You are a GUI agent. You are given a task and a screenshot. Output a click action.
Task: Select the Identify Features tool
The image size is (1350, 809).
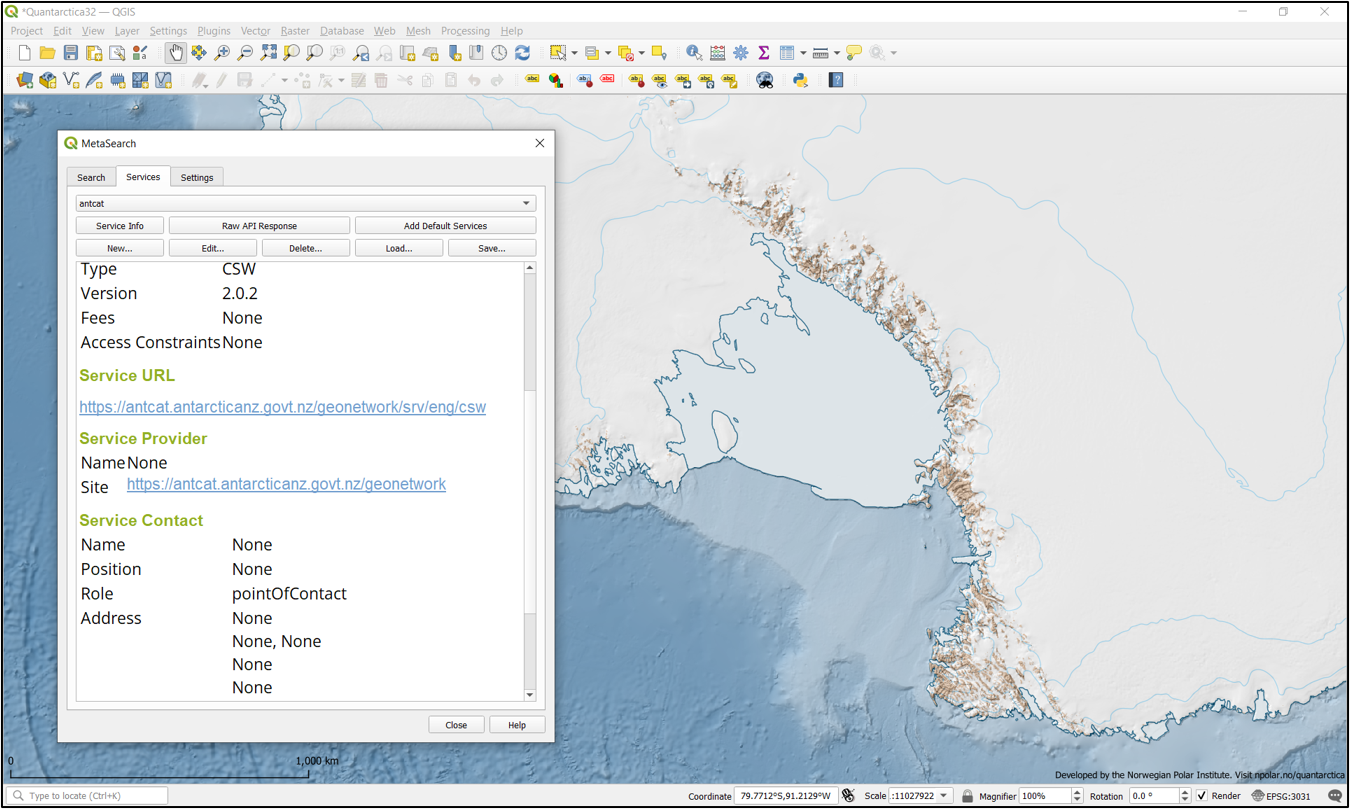[694, 53]
